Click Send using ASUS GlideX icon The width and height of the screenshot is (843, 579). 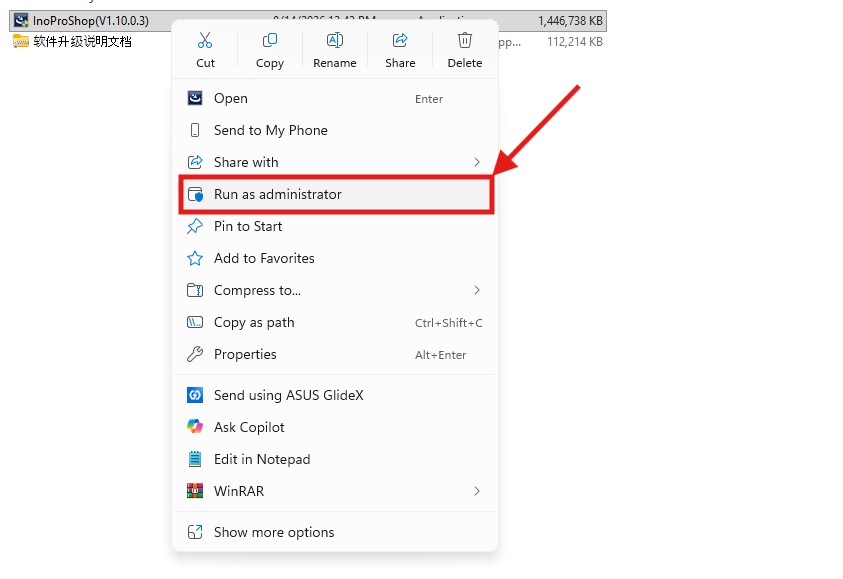coord(195,395)
